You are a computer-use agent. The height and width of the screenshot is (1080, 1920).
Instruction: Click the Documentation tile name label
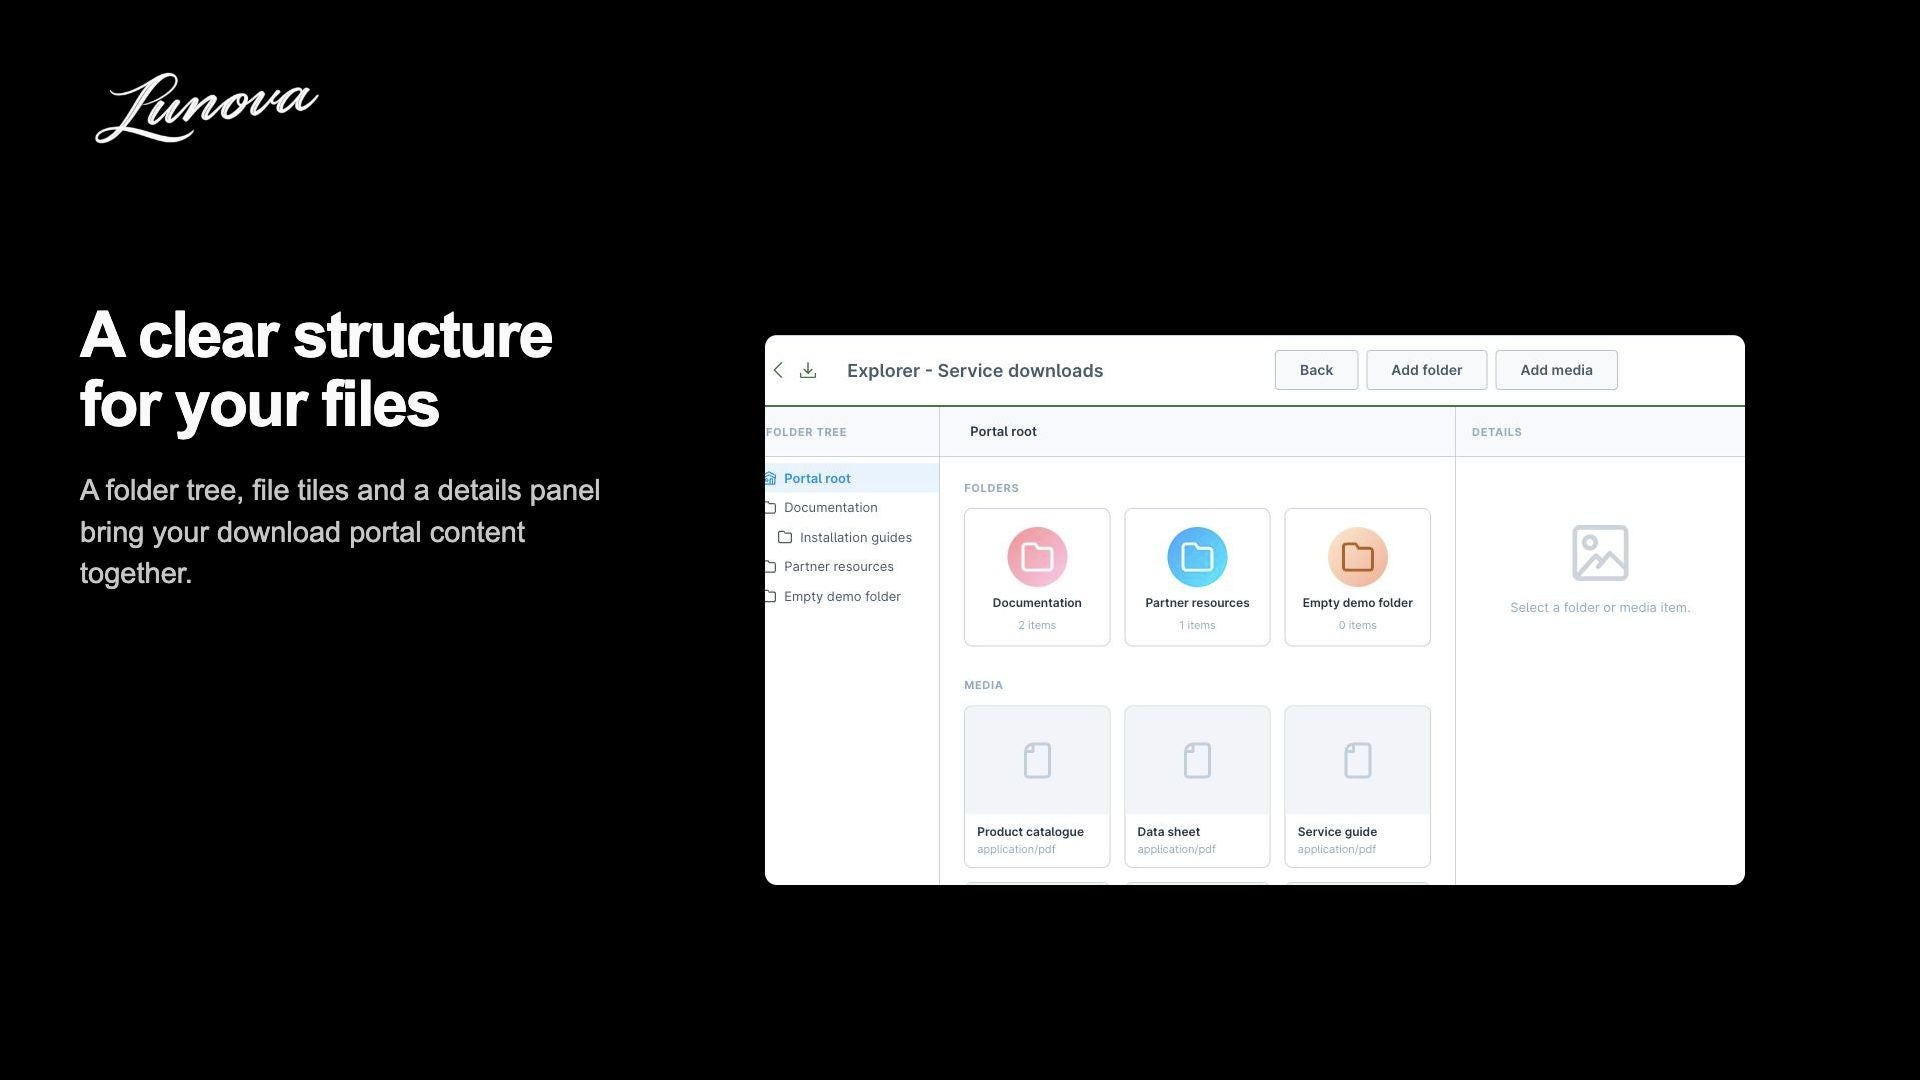tap(1037, 603)
